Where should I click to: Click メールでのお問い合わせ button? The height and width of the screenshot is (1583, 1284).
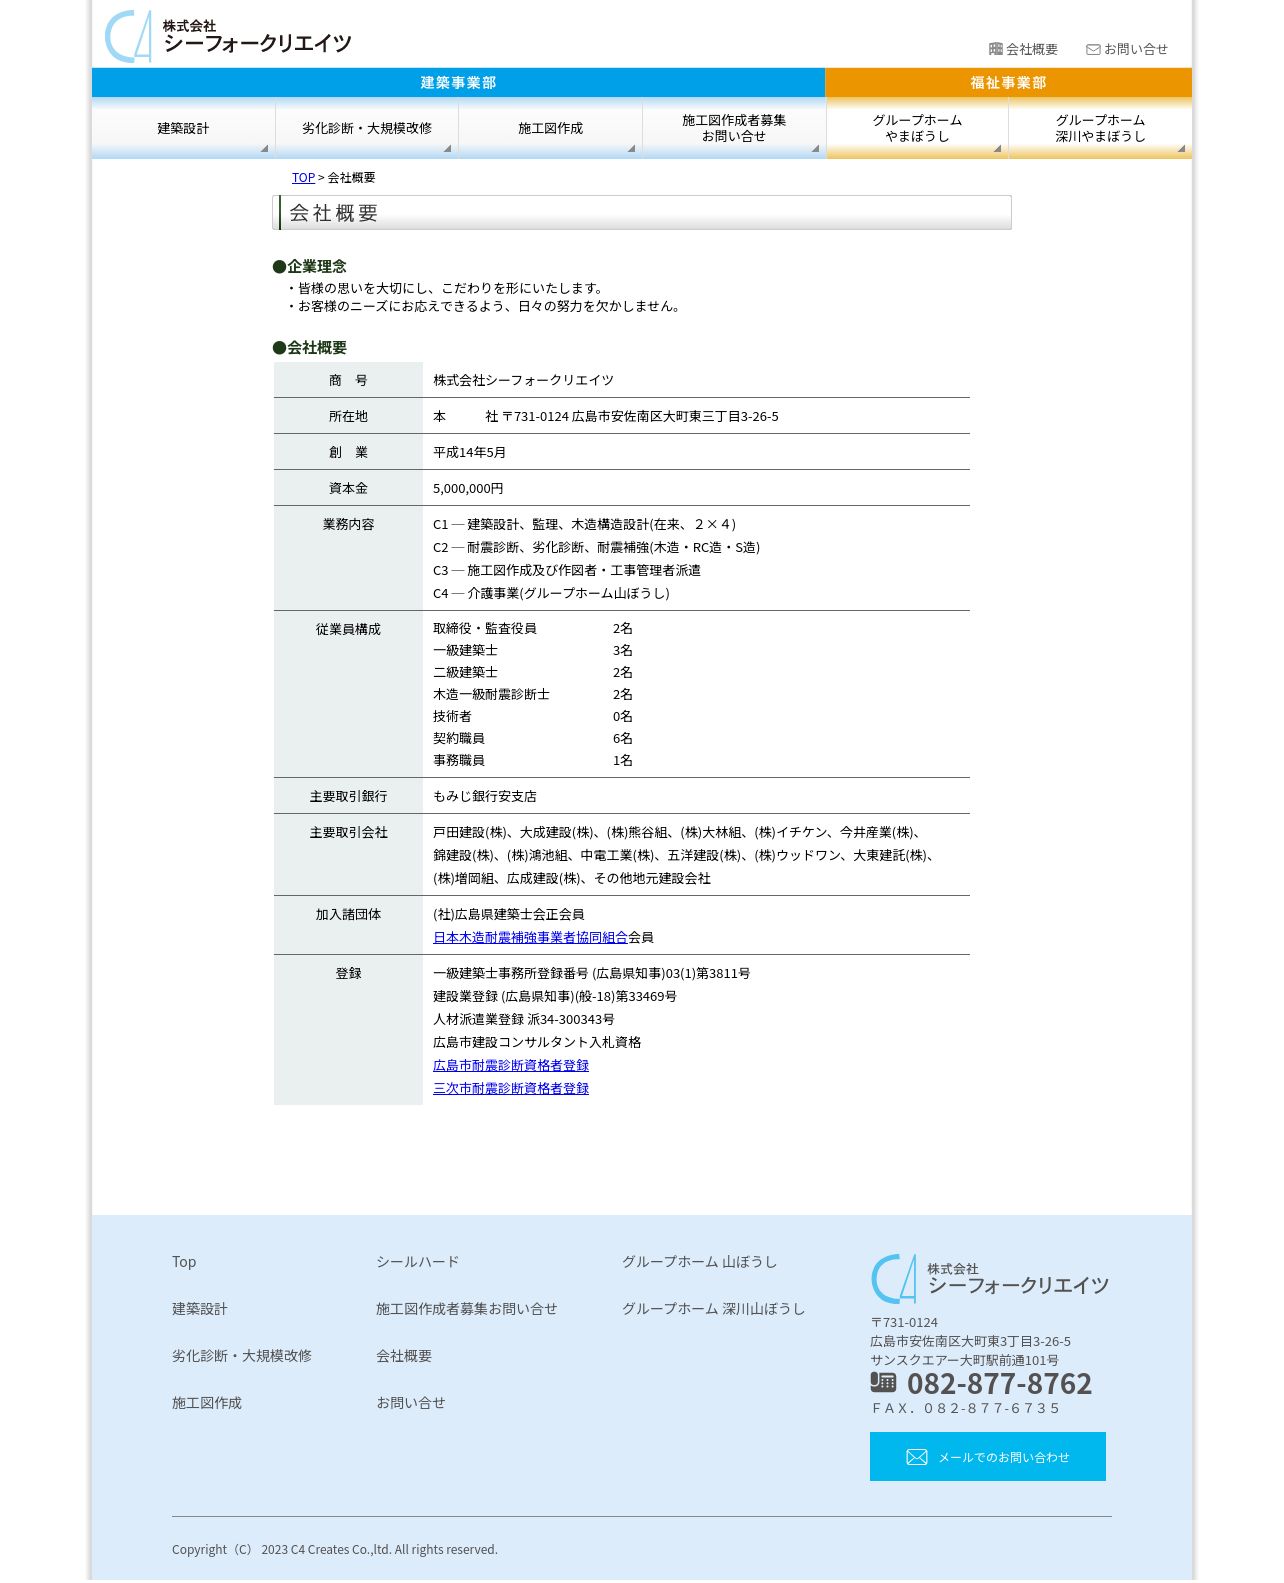click(988, 1457)
